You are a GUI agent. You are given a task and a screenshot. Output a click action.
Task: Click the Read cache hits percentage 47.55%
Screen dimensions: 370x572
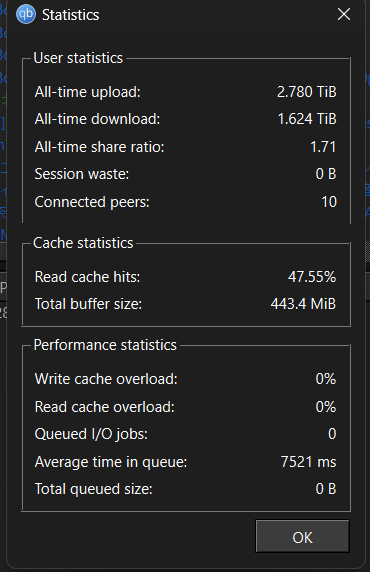tap(312, 277)
